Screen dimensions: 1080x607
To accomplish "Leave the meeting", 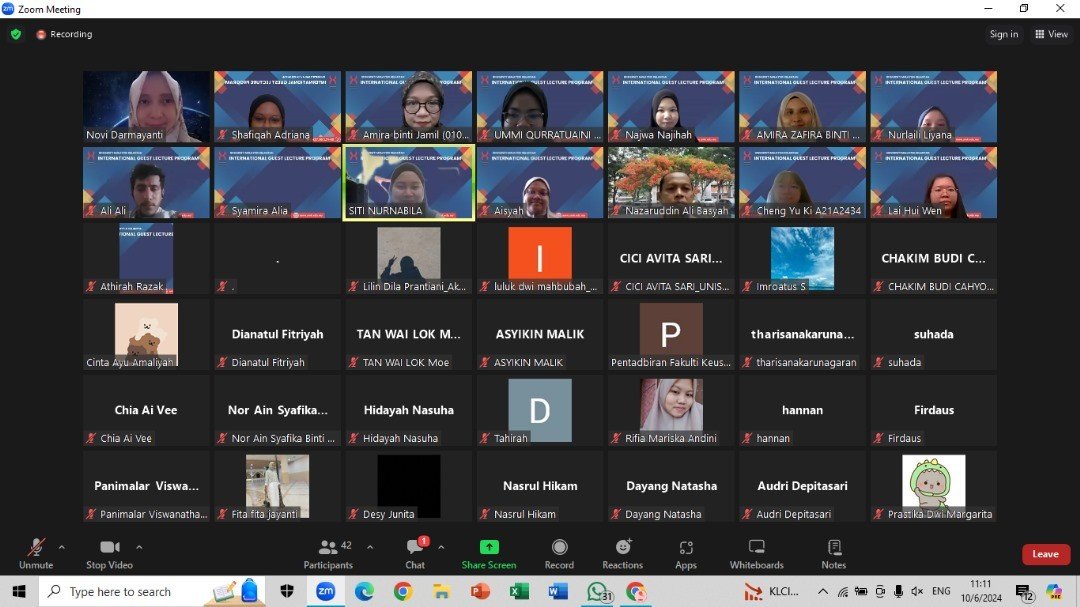I will [x=1045, y=554].
